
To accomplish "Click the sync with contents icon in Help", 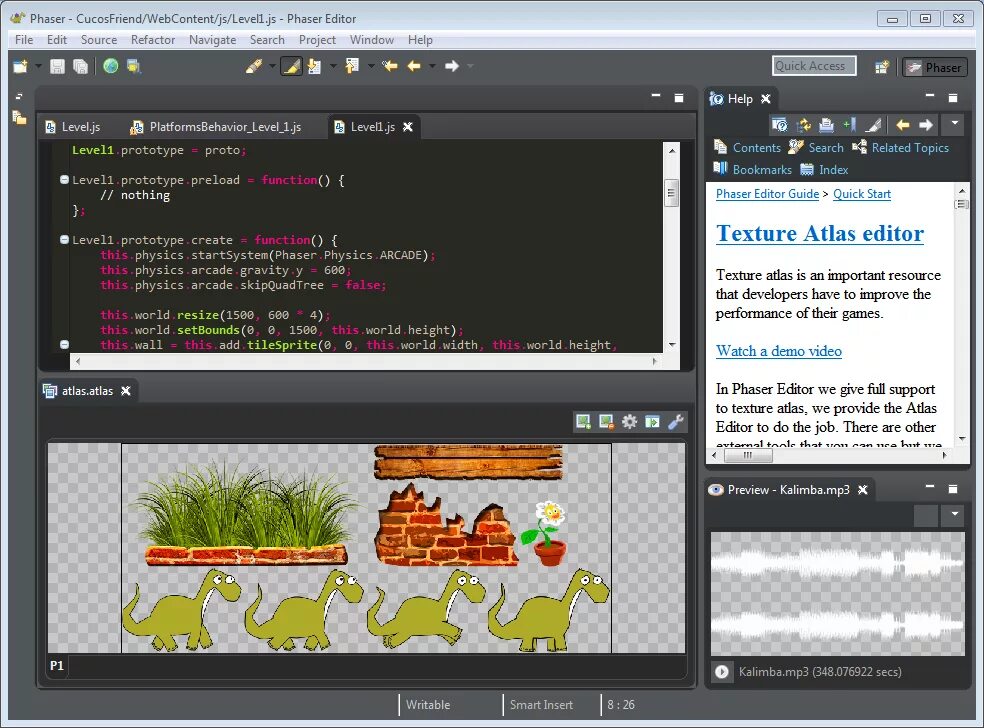I will click(x=803, y=125).
